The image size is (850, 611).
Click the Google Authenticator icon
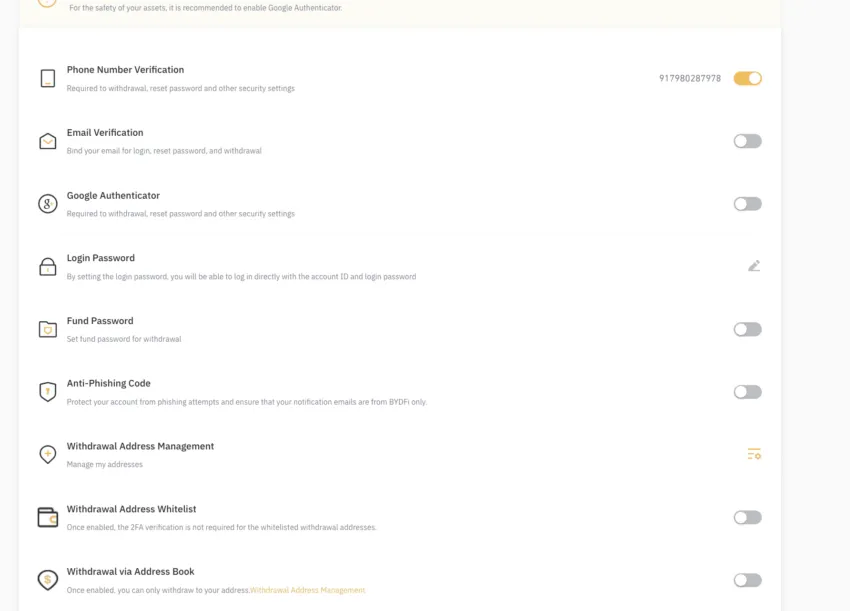pyautogui.click(x=48, y=204)
